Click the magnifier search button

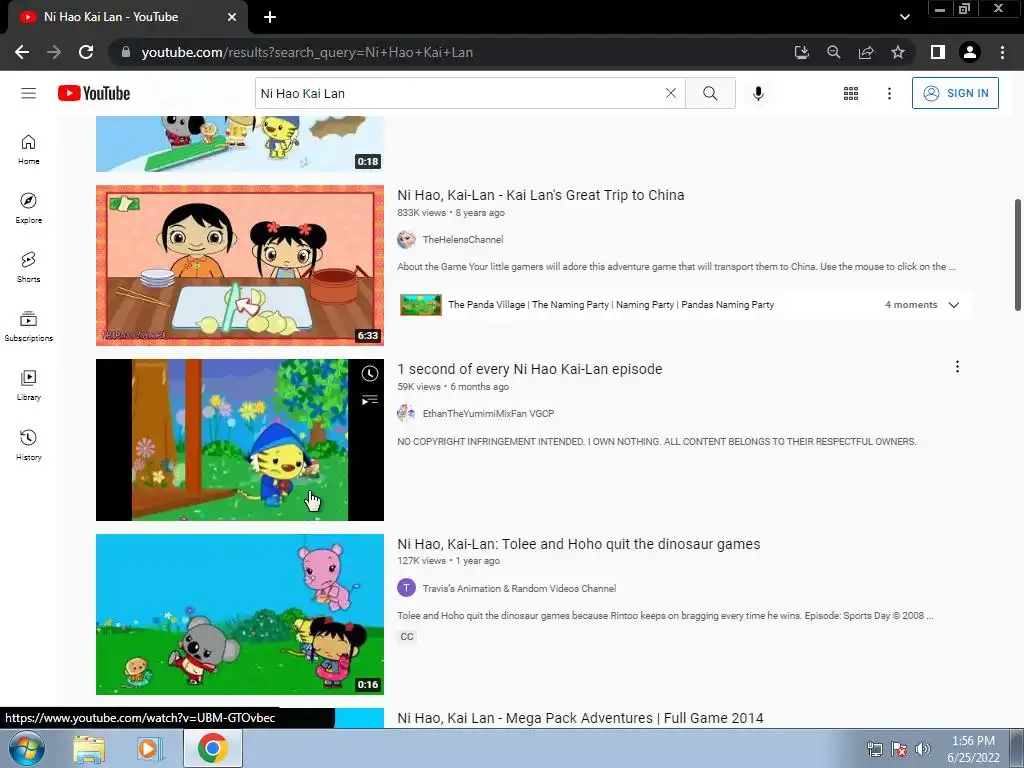click(710, 93)
